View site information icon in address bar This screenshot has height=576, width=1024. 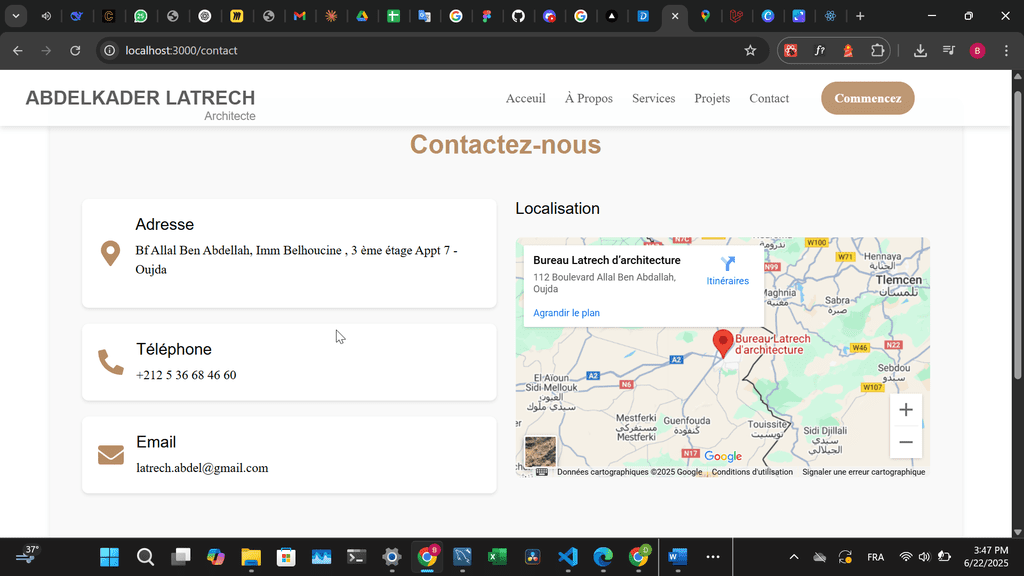(x=110, y=50)
